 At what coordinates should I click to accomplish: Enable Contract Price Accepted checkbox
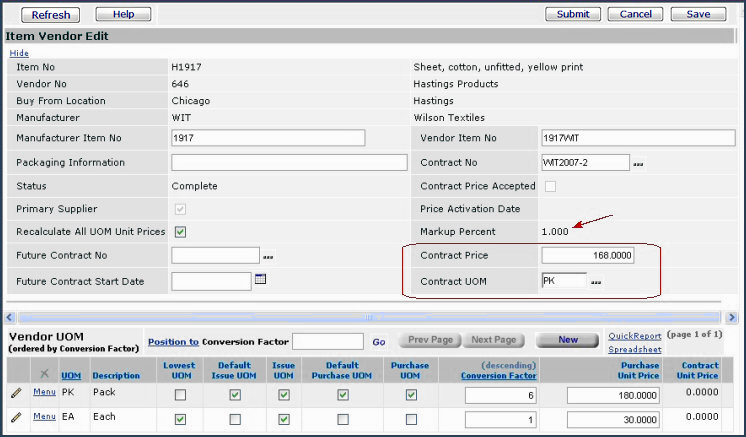pos(550,186)
